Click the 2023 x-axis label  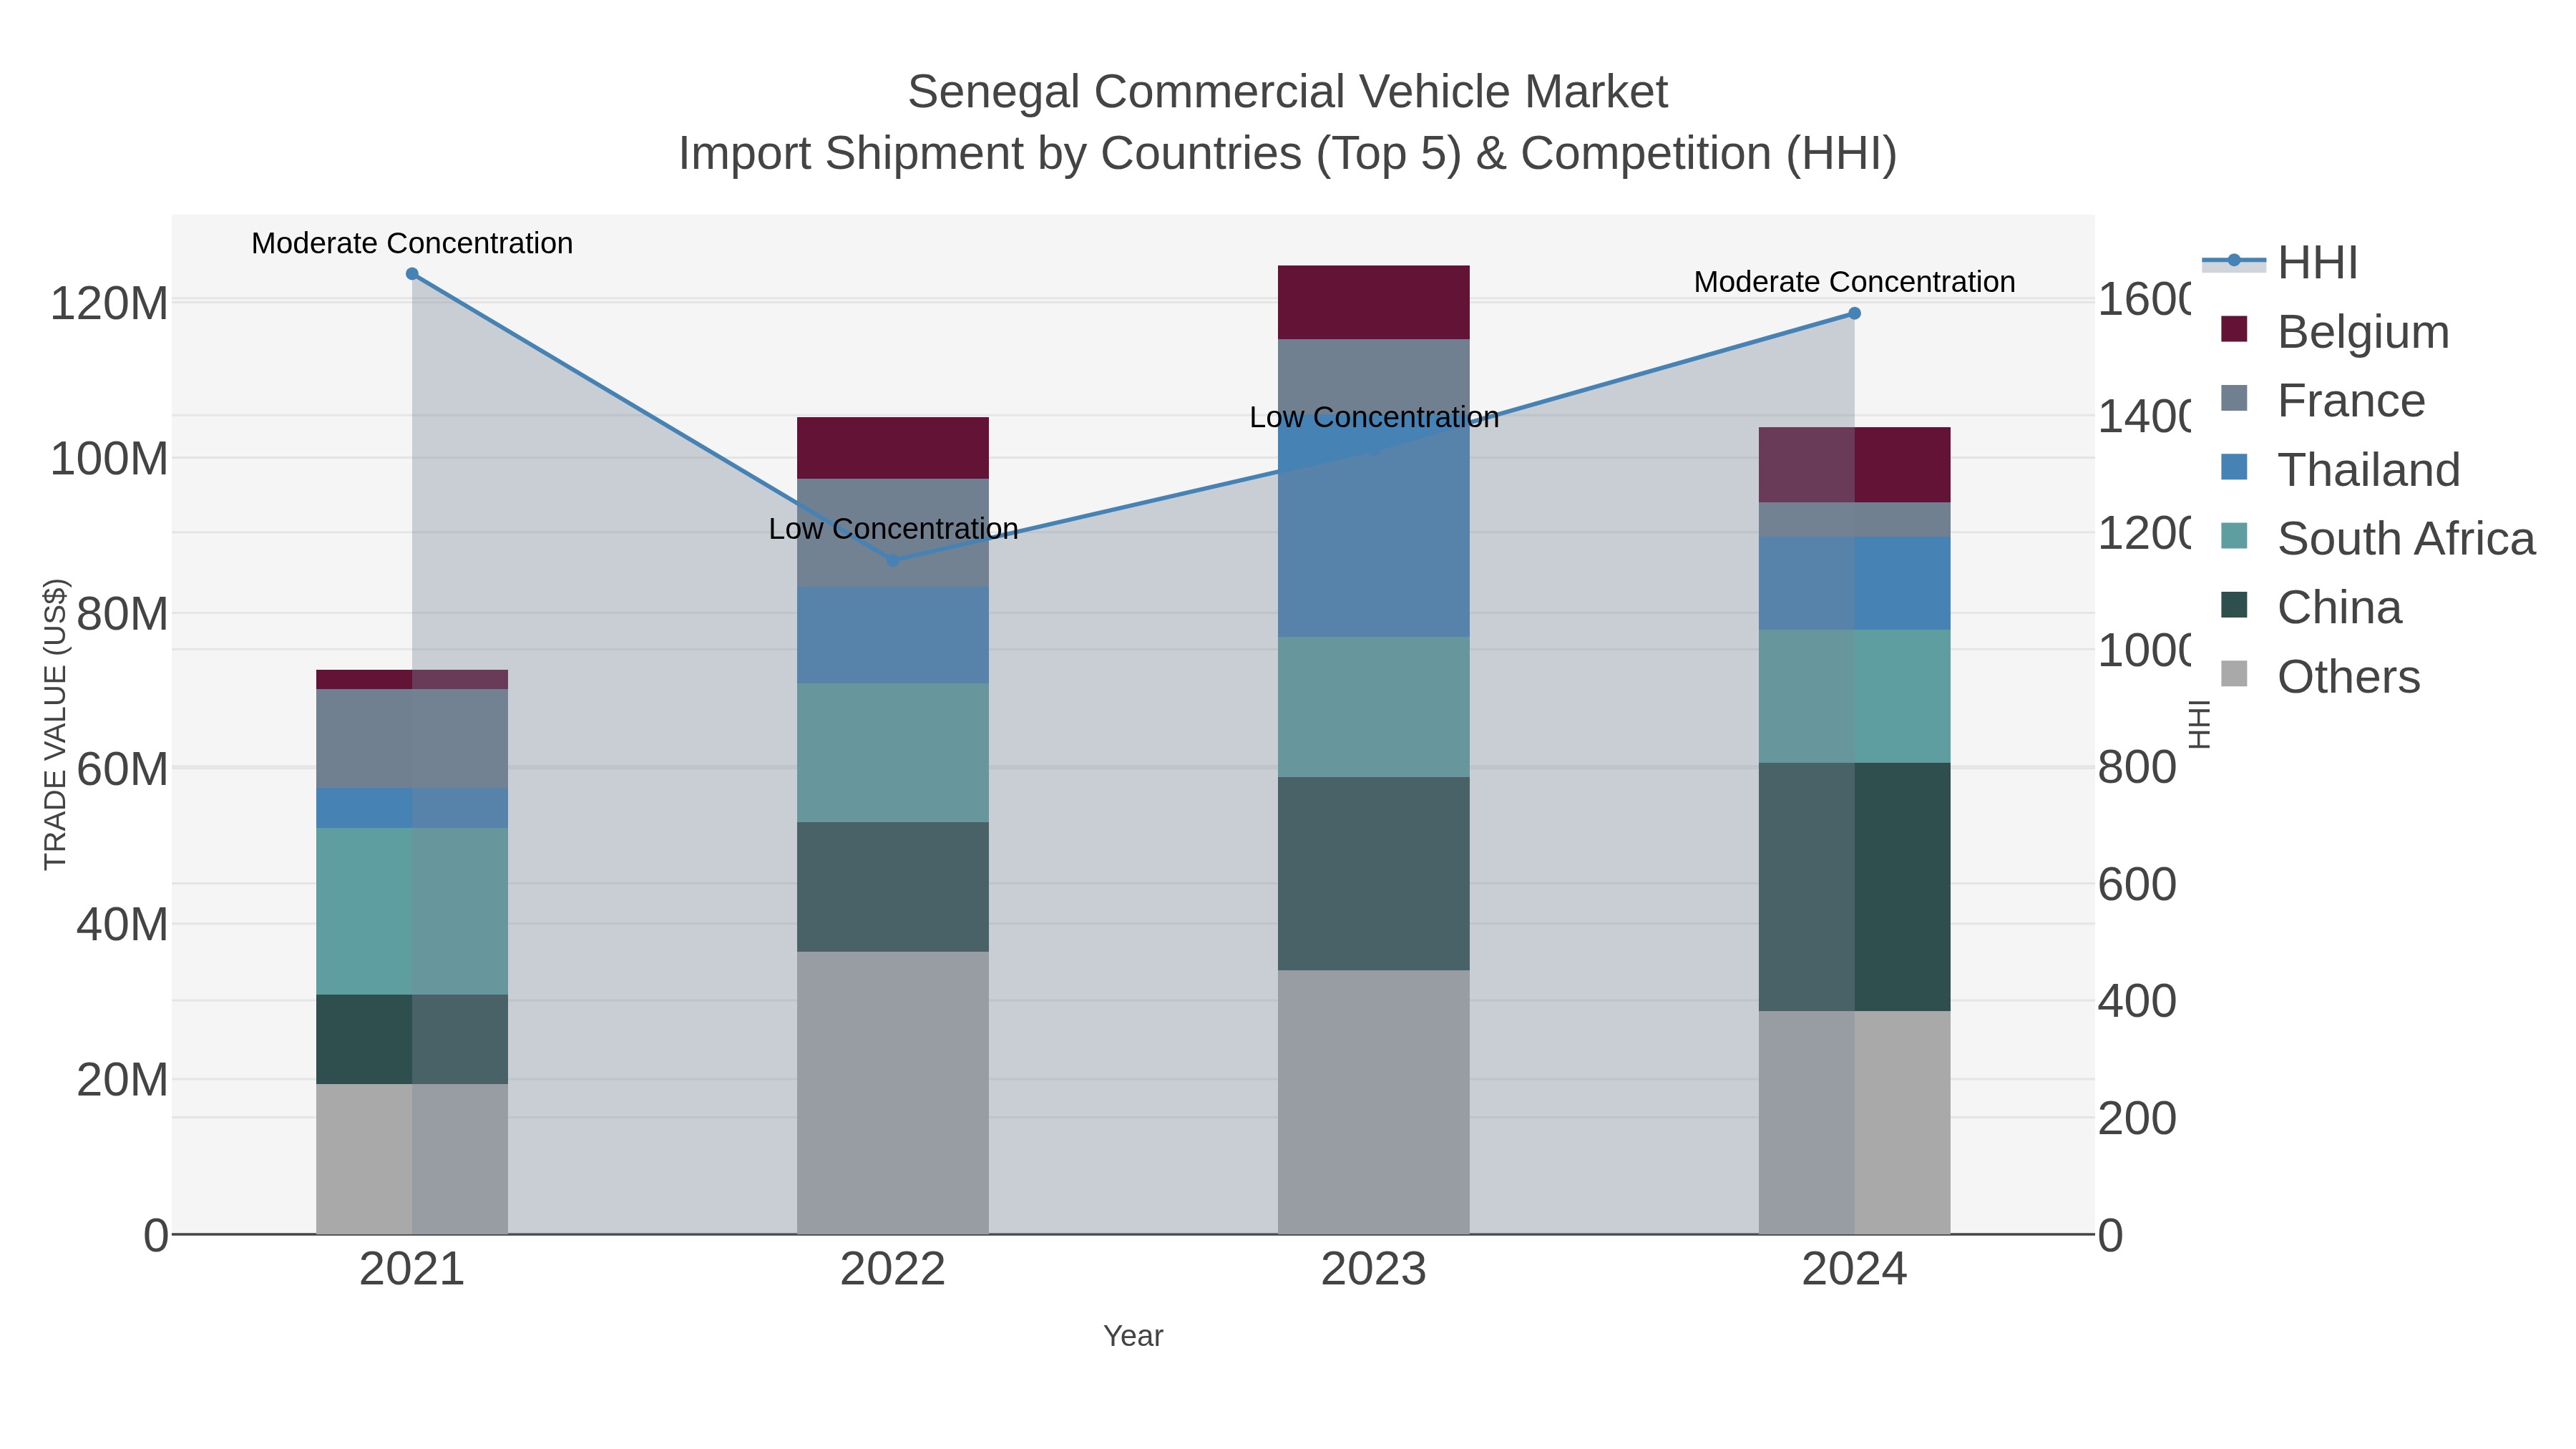click(1374, 1270)
